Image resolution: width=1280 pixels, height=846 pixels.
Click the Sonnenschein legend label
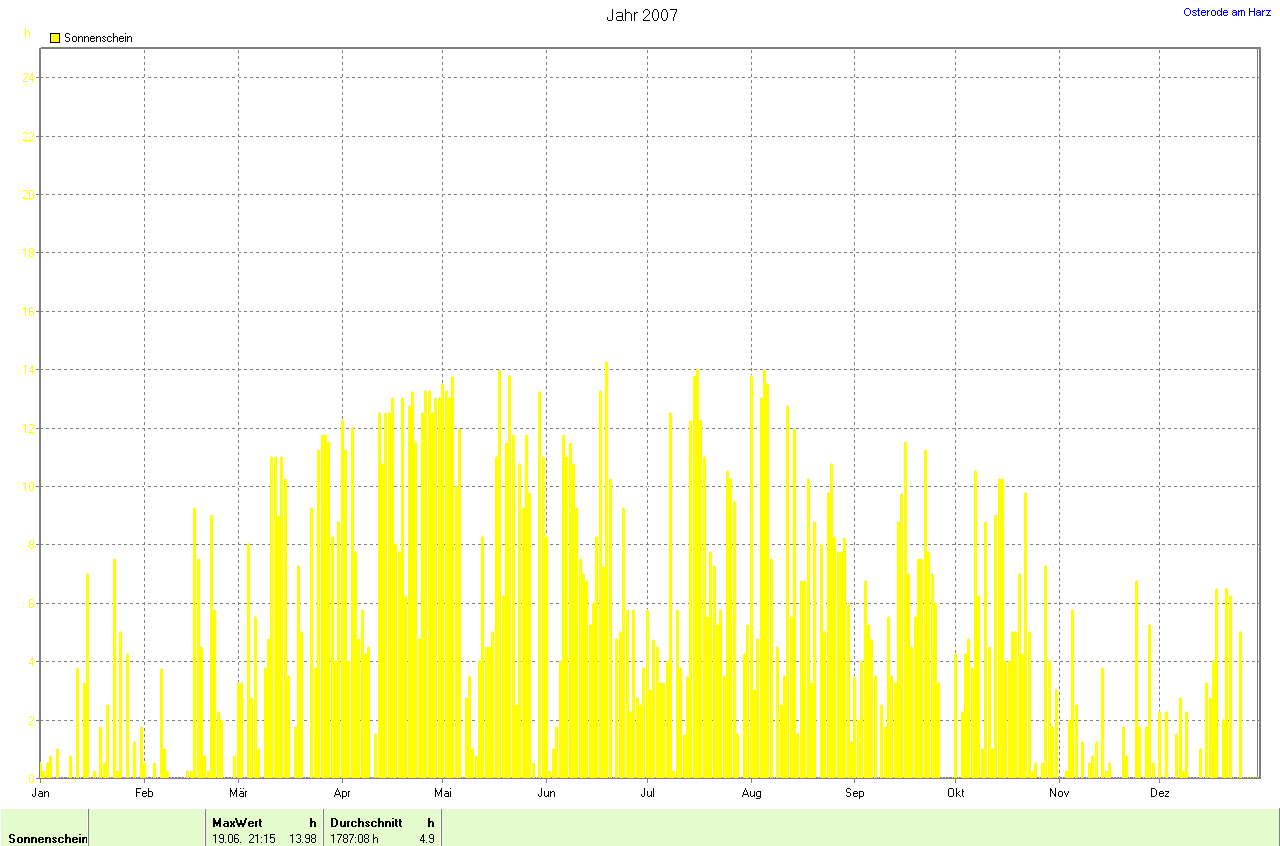tap(98, 38)
